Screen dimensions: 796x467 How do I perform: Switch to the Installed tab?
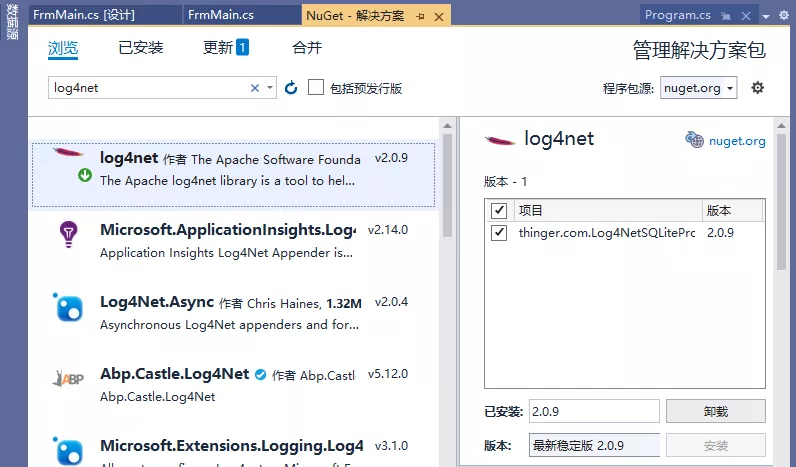click(x=140, y=47)
